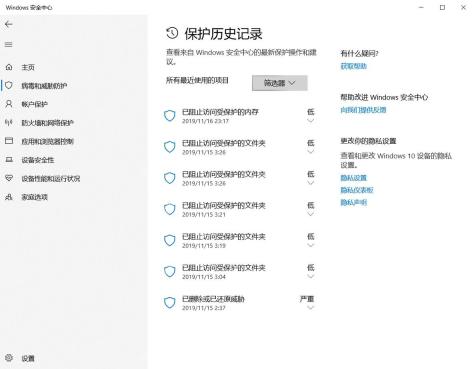Open the 隐私设置 link
The width and height of the screenshot is (472, 369).
[353, 178]
